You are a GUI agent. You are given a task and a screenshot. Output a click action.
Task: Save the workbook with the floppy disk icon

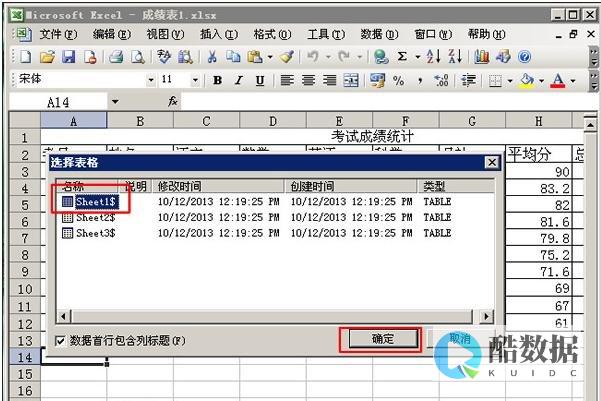[69, 57]
